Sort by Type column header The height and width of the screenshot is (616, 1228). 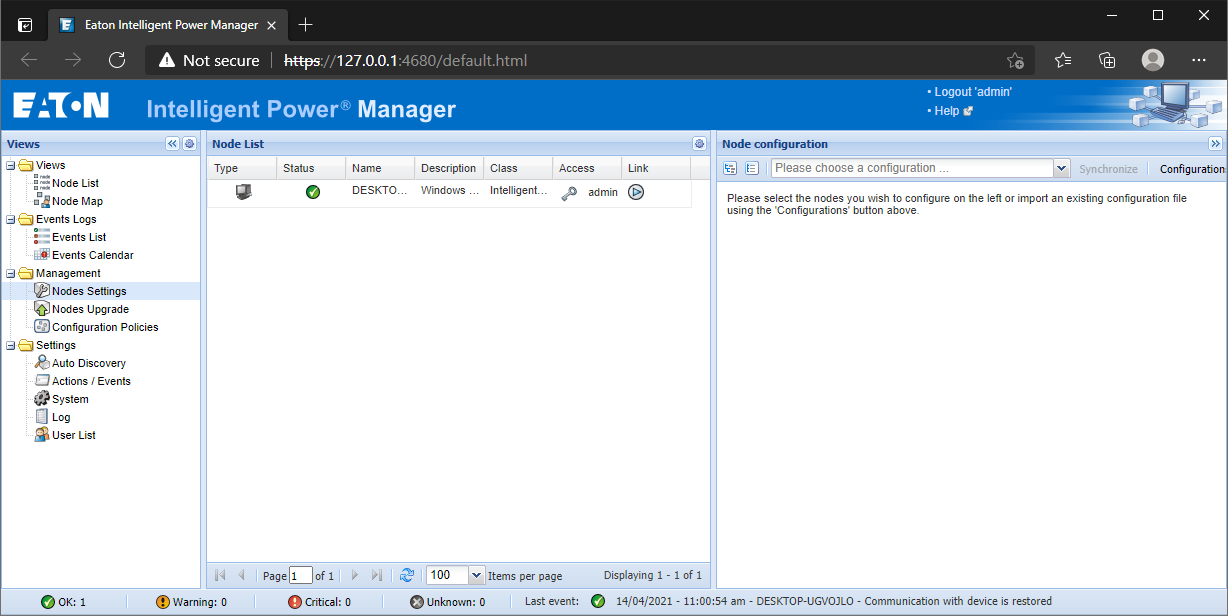coord(241,168)
